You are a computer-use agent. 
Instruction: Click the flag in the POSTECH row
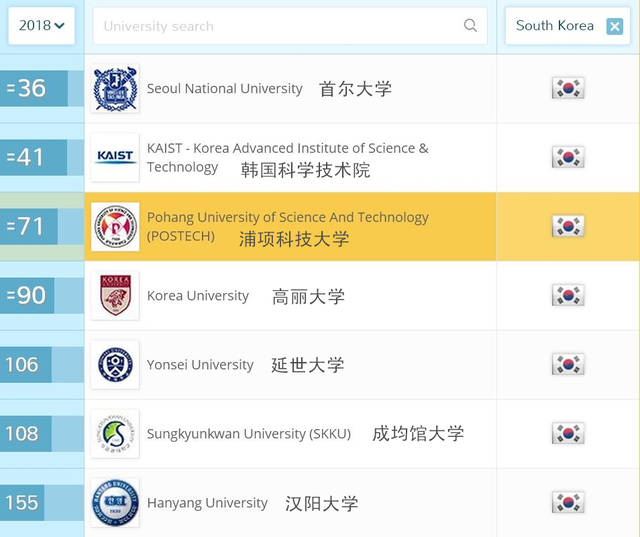(568, 226)
